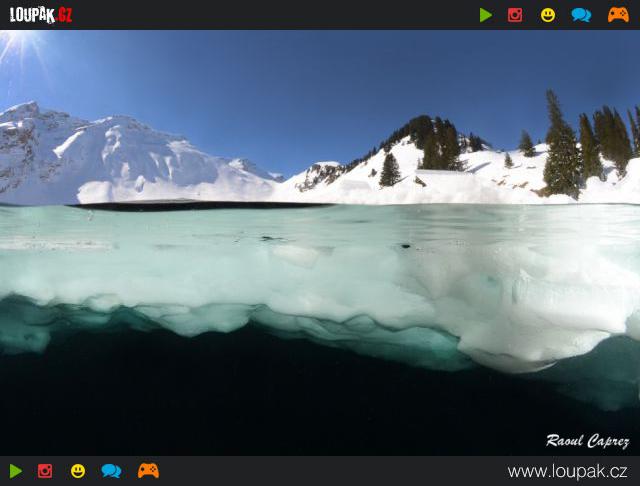Click the green play icon in top bar
This screenshot has height=486, width=640.
pos(486,15)
